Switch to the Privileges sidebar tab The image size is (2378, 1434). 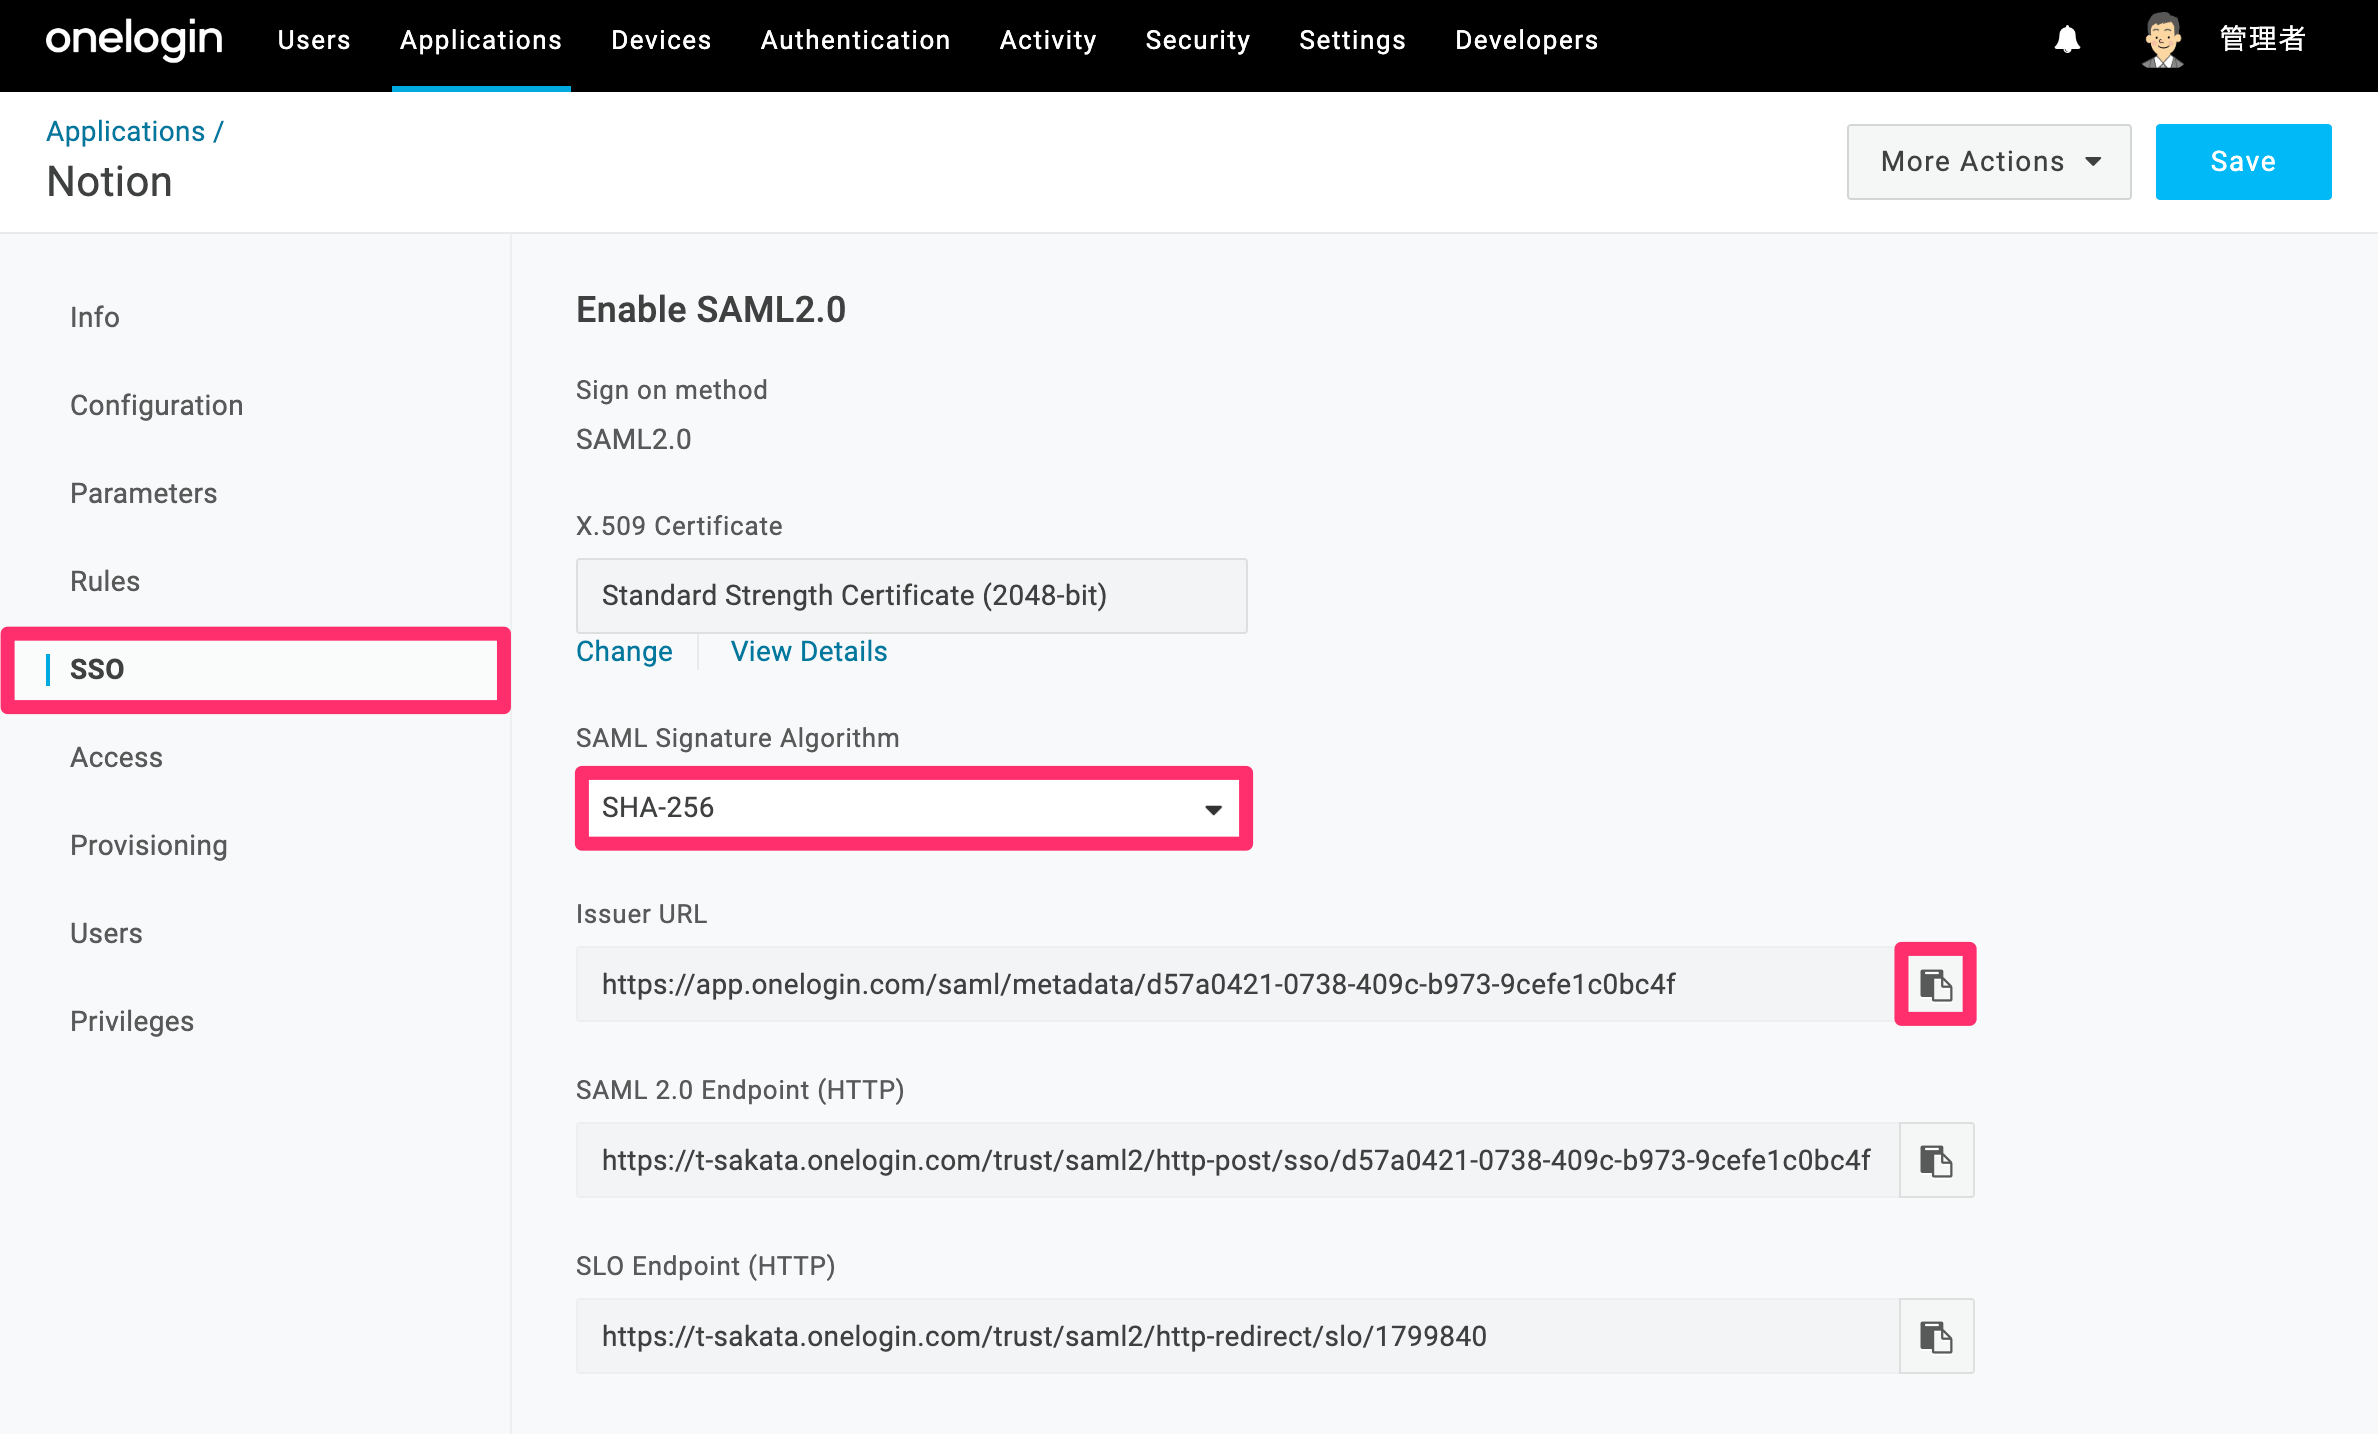click(132, 1021)
